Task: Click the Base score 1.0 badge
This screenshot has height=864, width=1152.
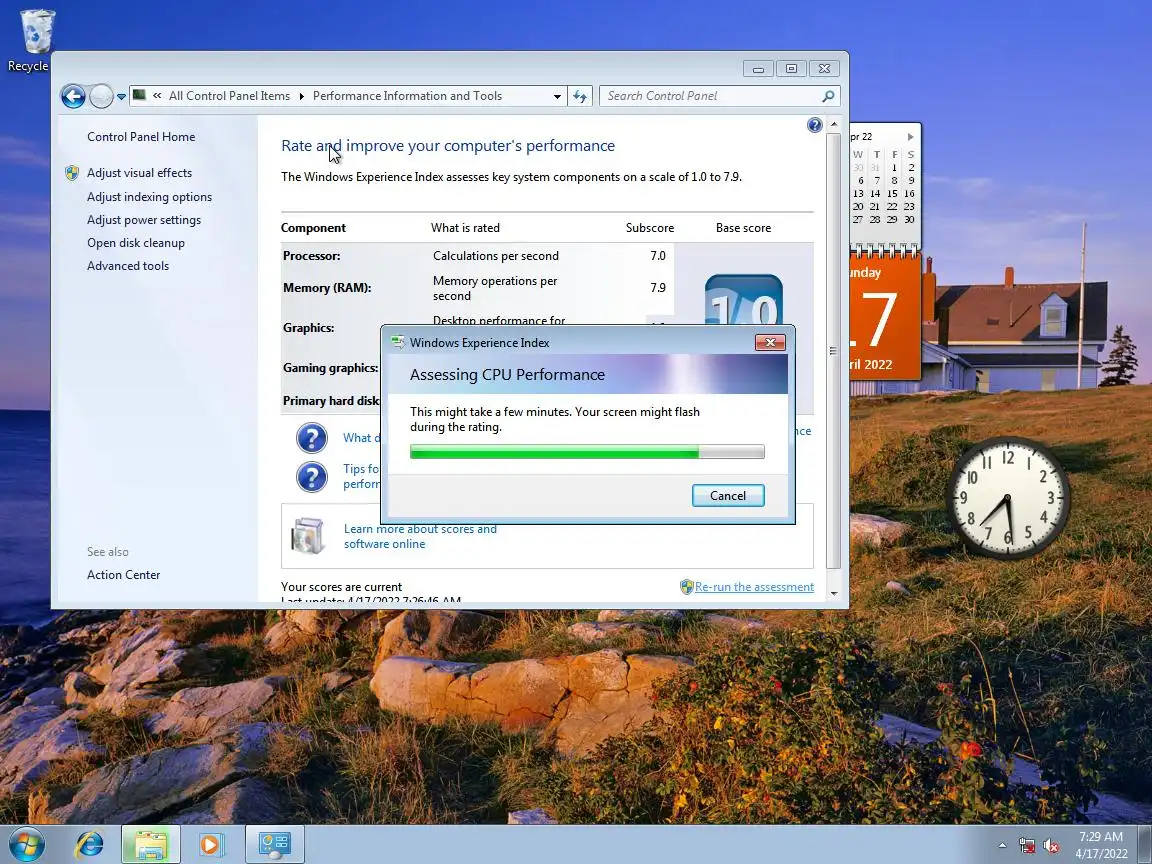Action: [744, 300]
